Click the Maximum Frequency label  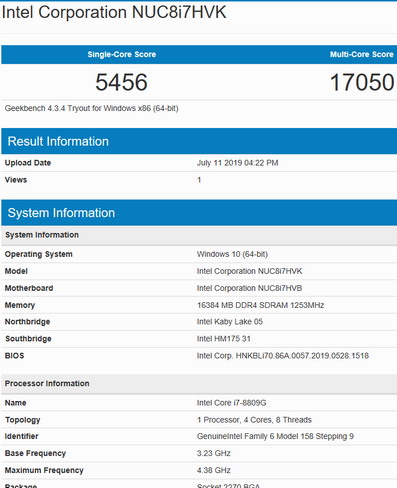tap(44, 471)
